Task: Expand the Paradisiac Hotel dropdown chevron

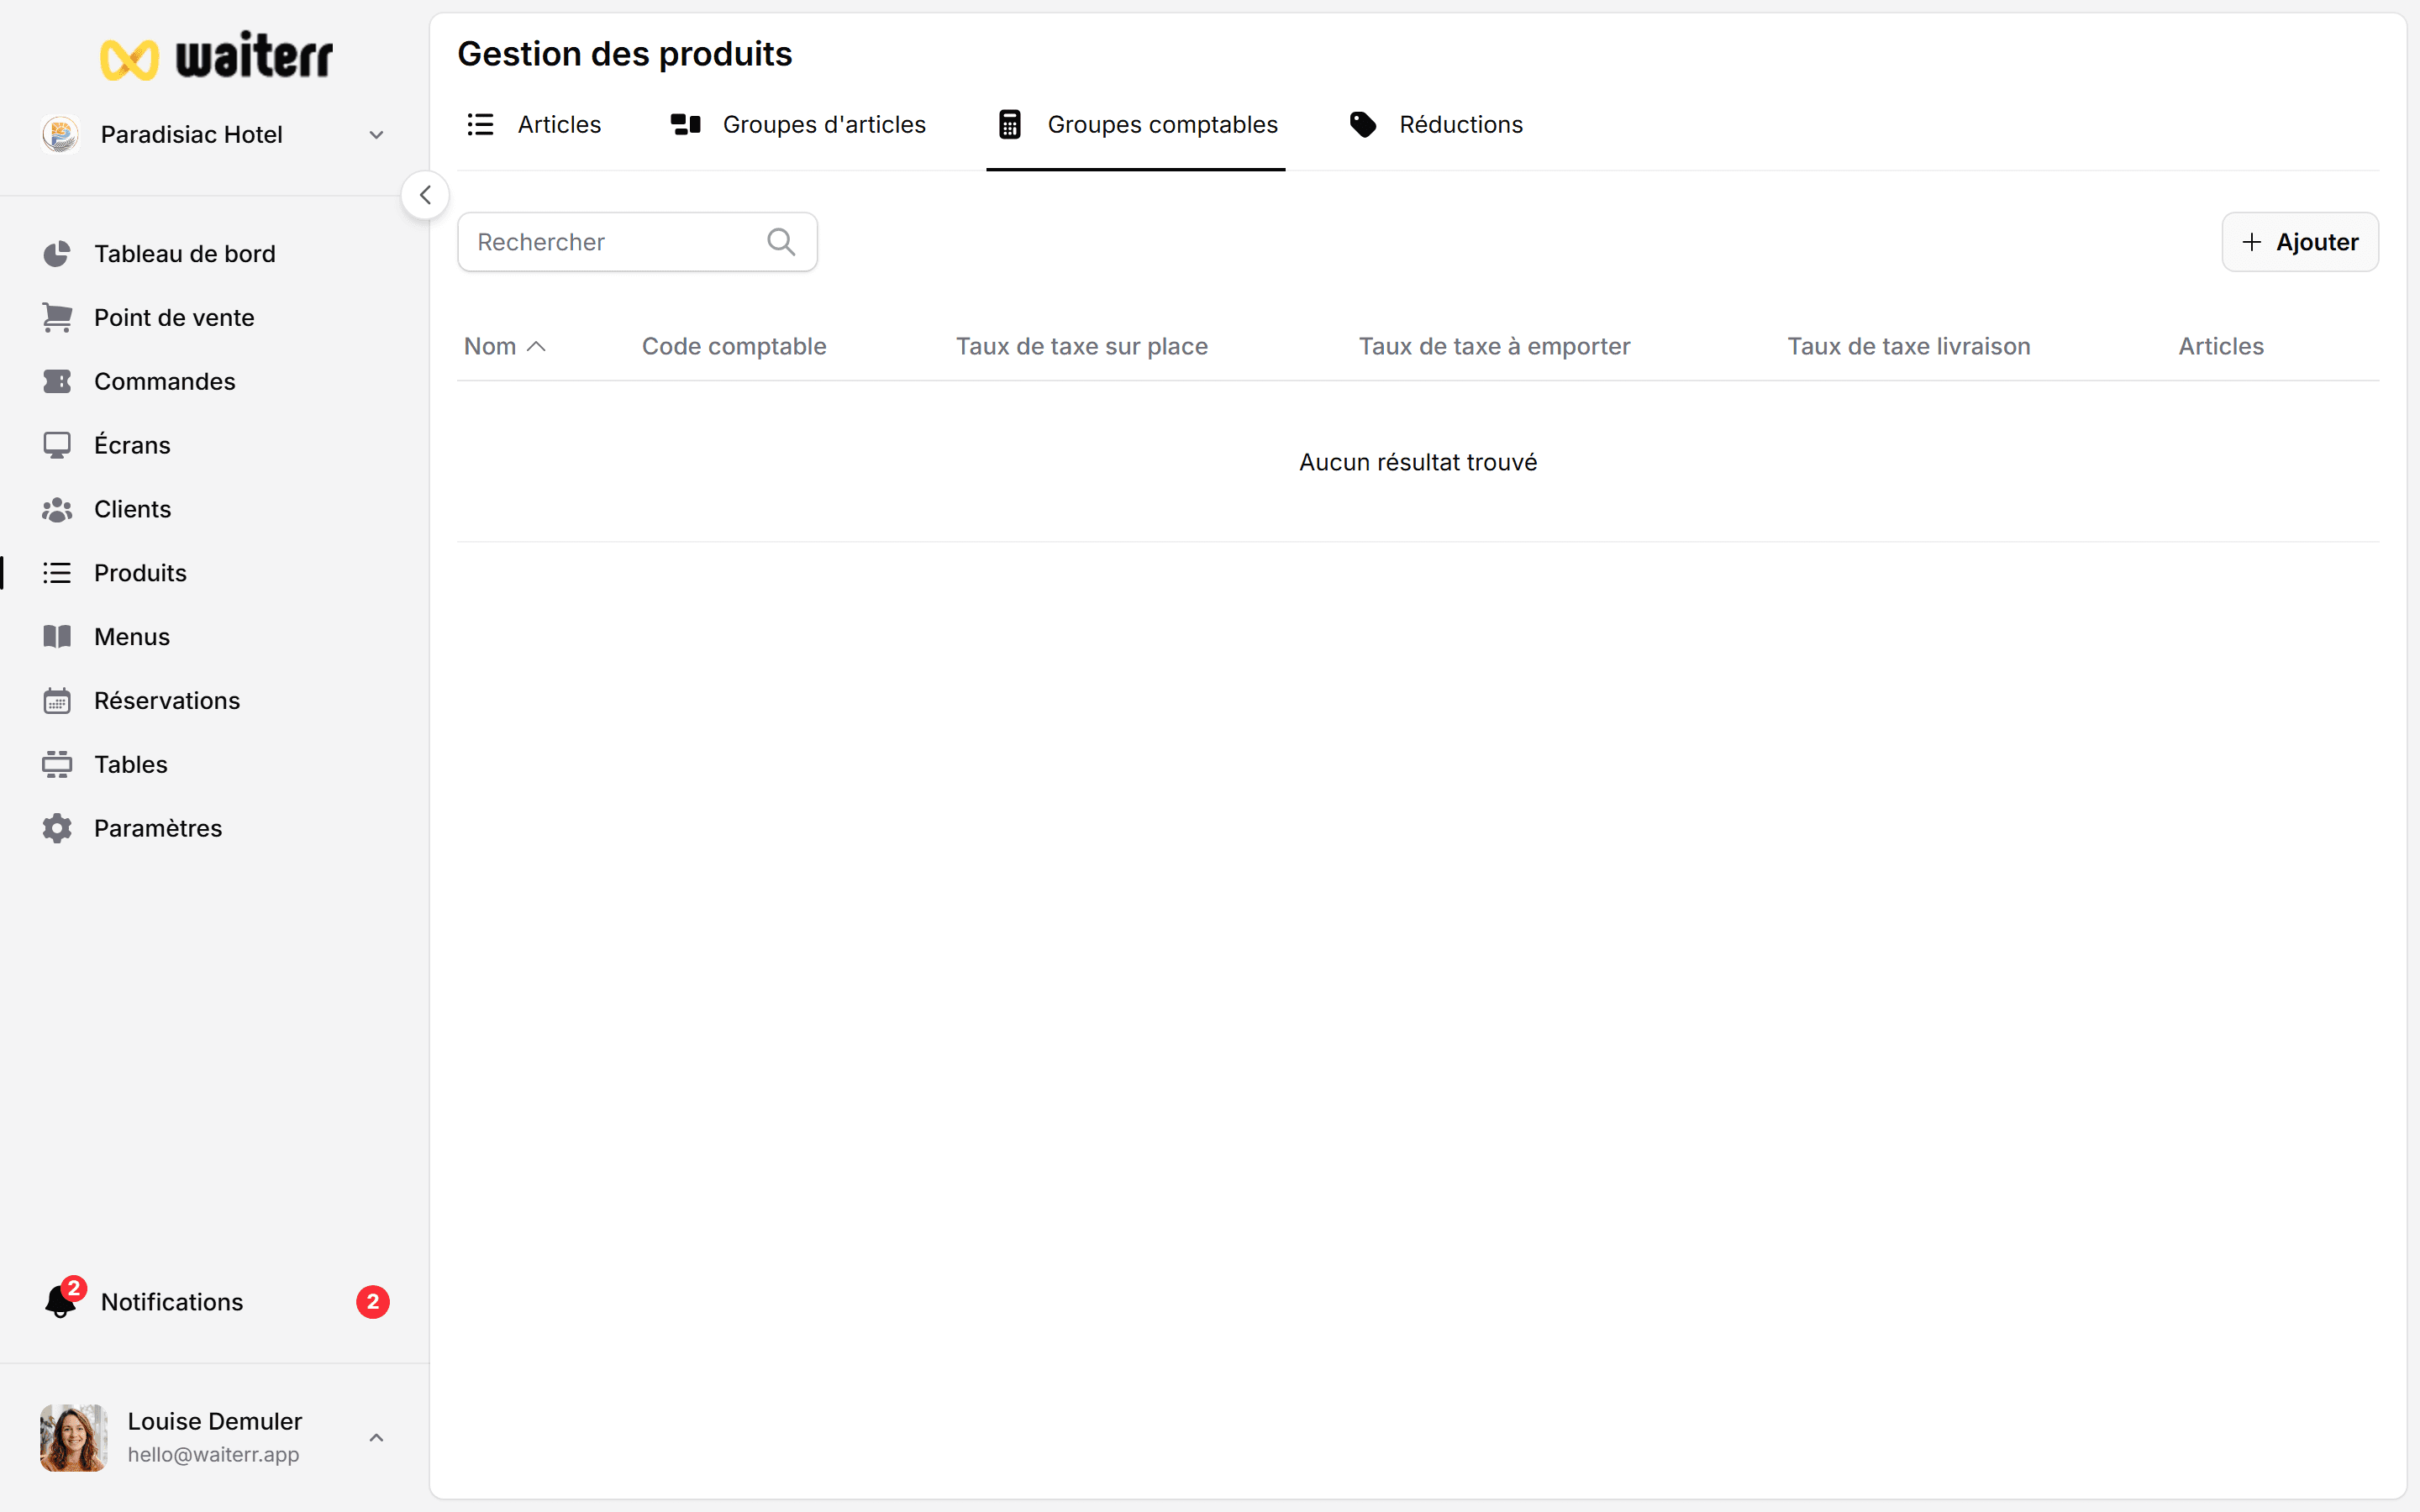Action: click(x=376, y=135)
